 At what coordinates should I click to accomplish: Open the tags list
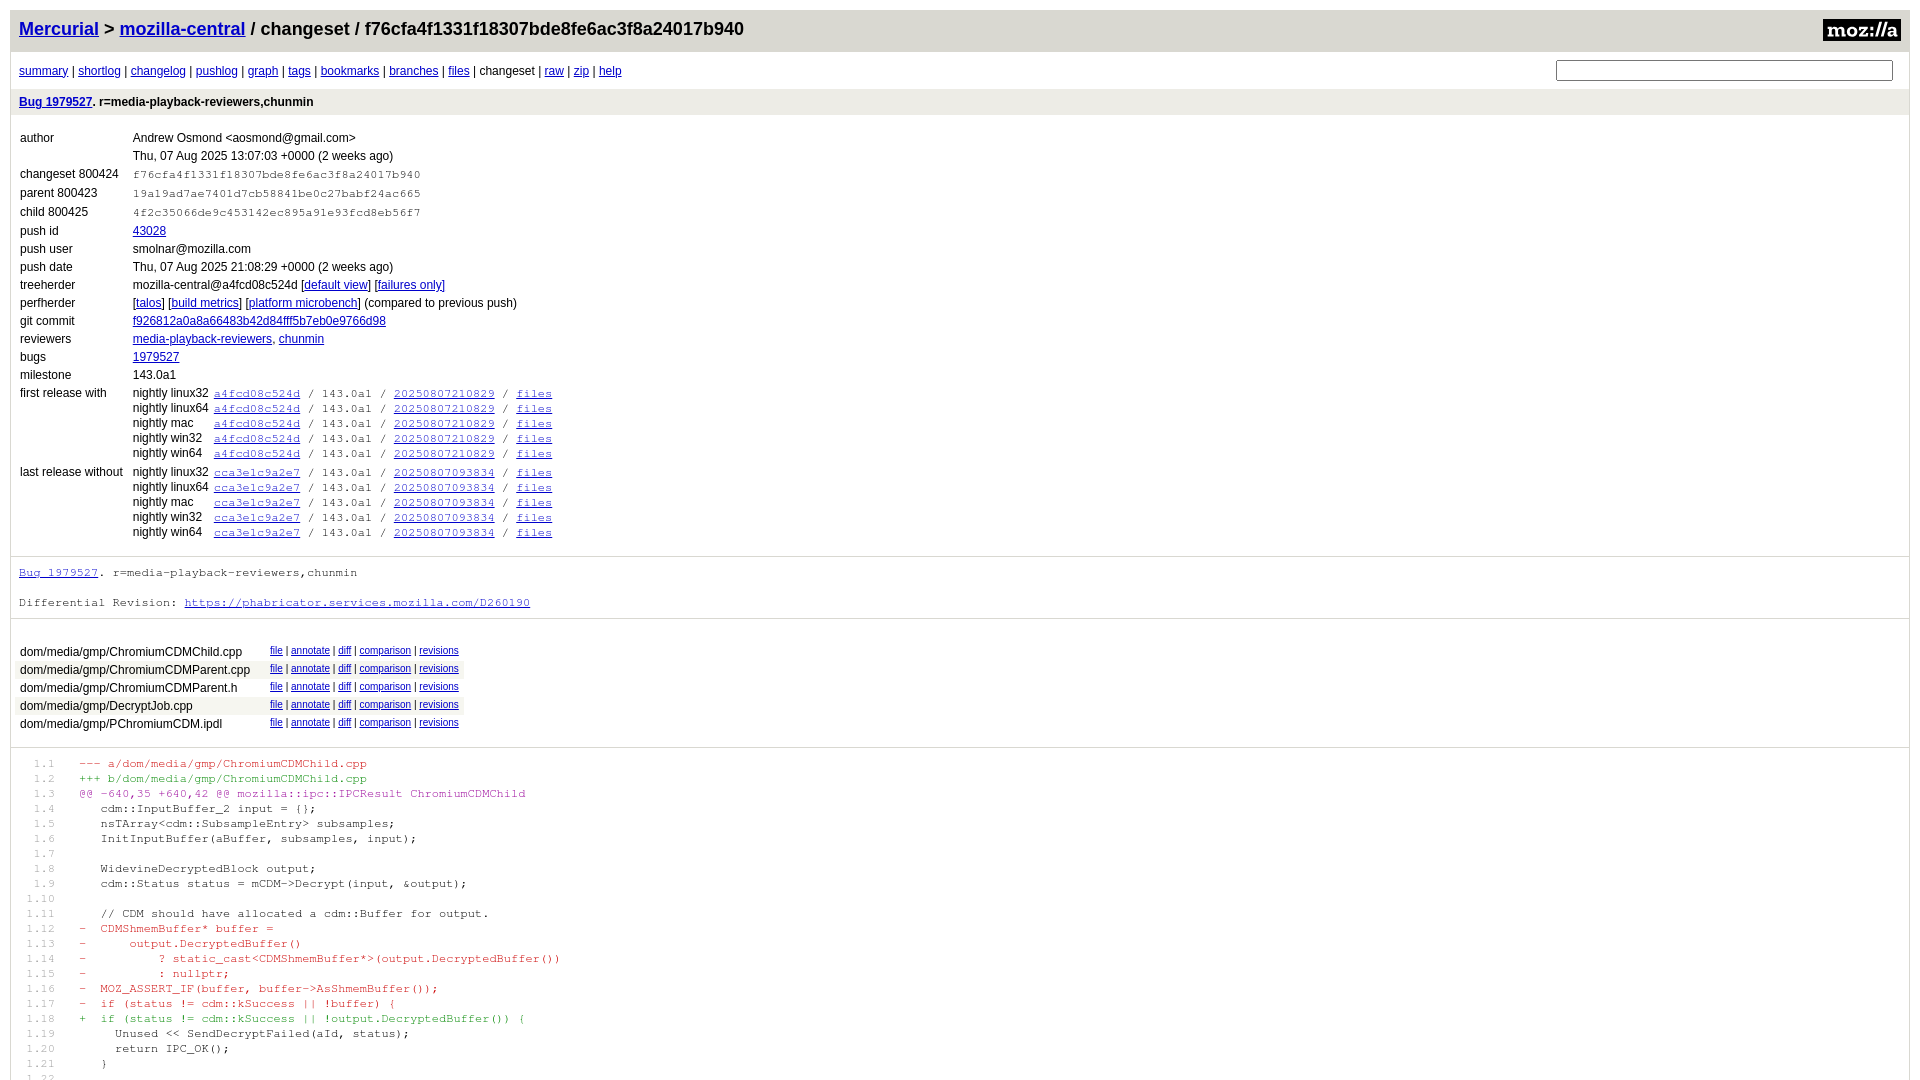(x=299, y=71)
